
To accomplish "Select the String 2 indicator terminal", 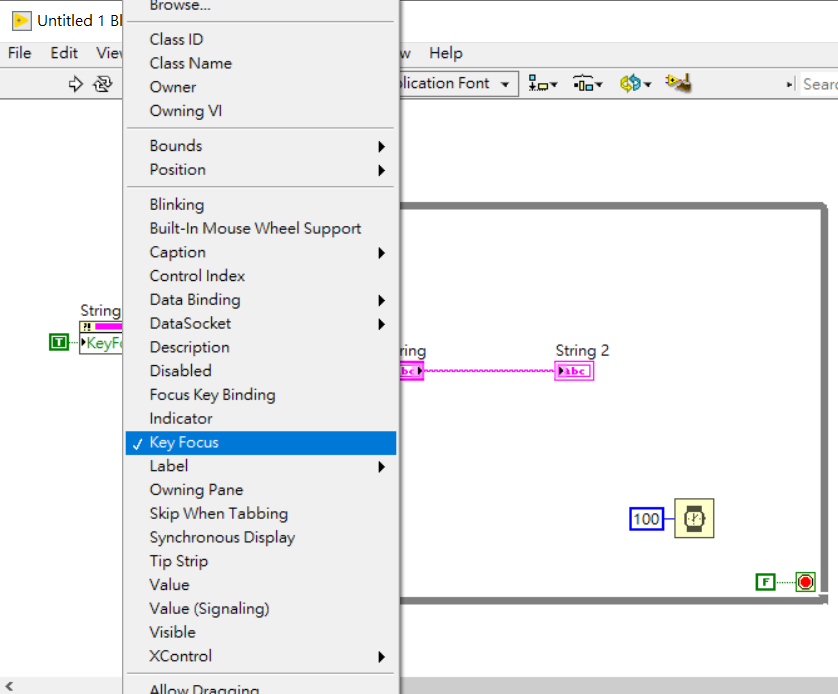I will (574, 371).
